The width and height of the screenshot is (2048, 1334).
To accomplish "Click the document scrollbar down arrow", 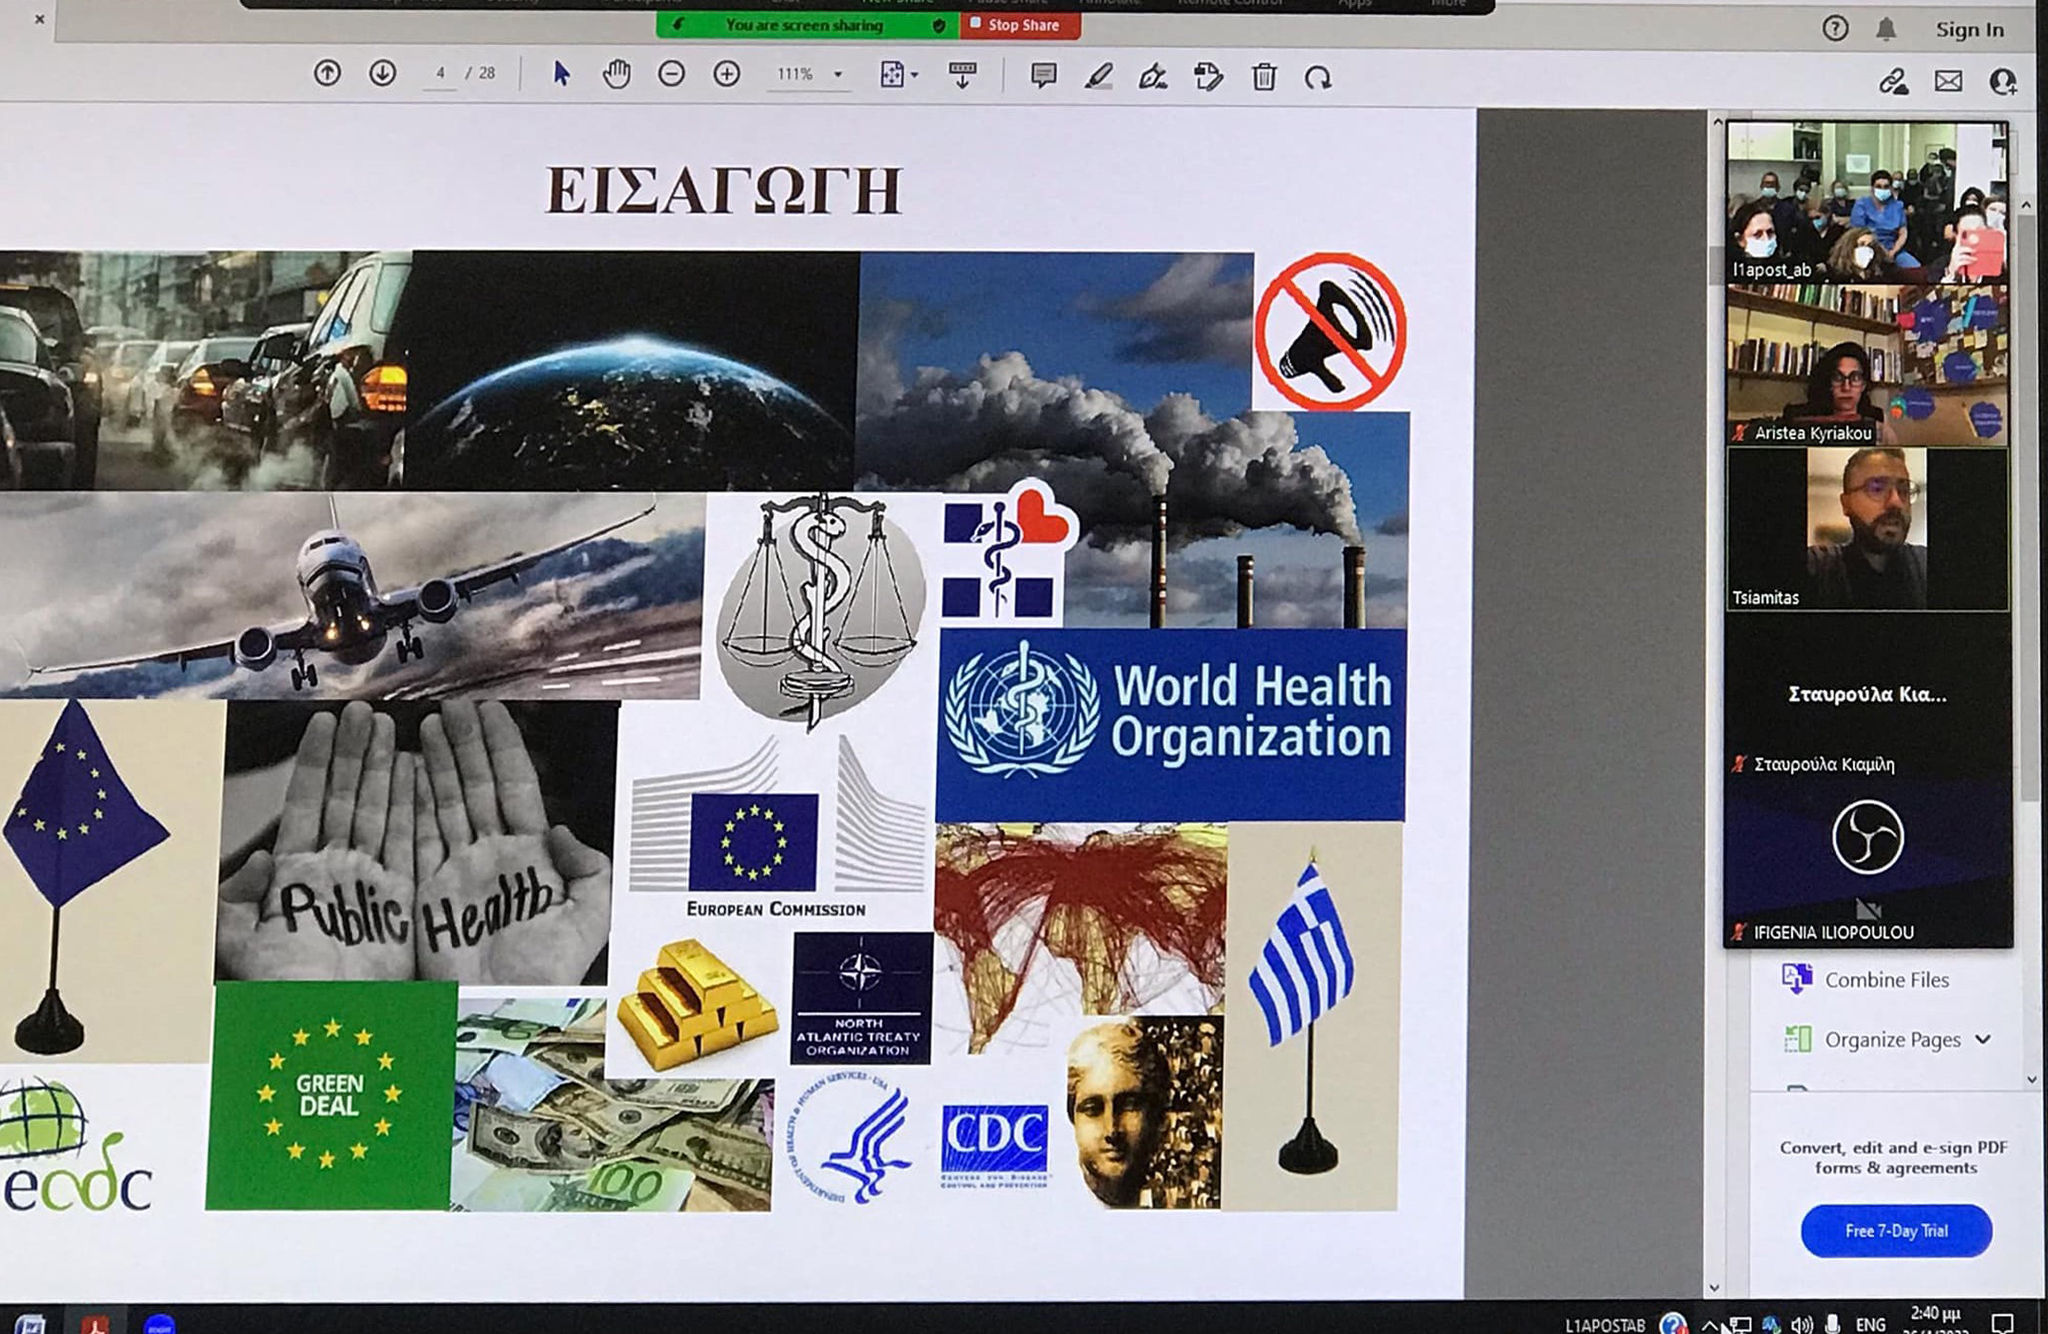I will (1714, 1288).
